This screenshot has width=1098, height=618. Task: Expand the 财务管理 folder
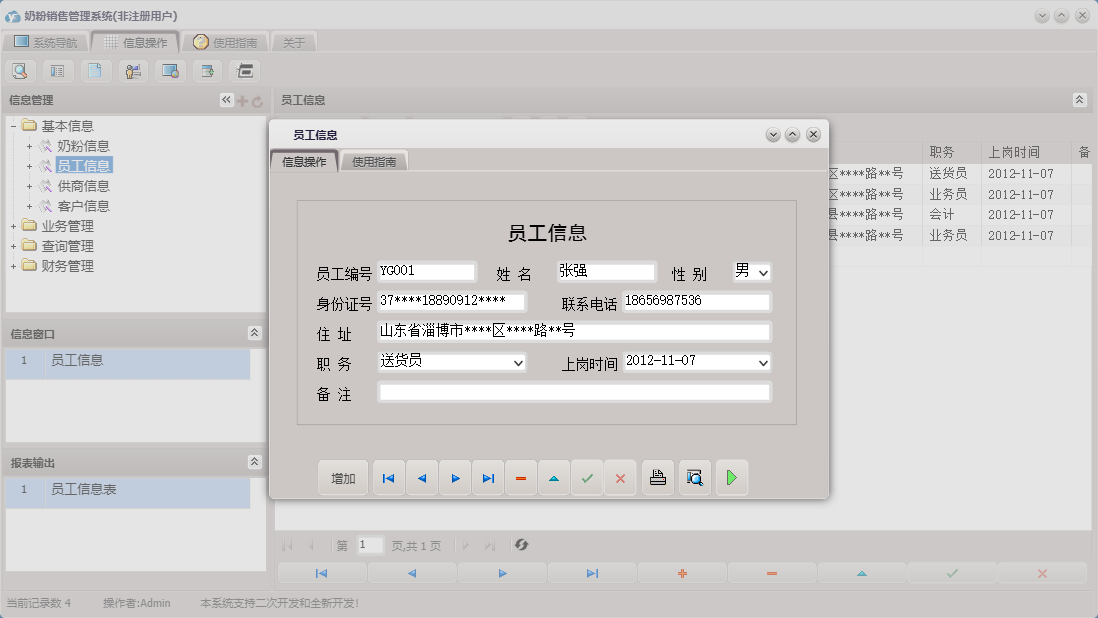[x=11, y=266]
